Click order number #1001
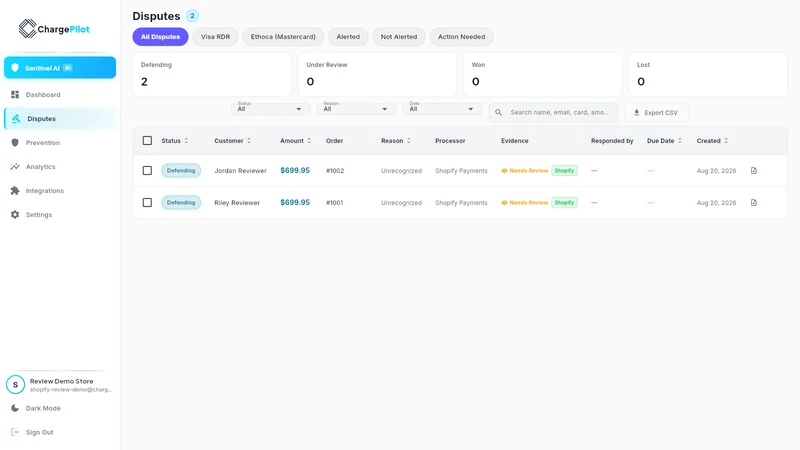The width and height of the screenshot is (800, 450). (x=335, y=203)
